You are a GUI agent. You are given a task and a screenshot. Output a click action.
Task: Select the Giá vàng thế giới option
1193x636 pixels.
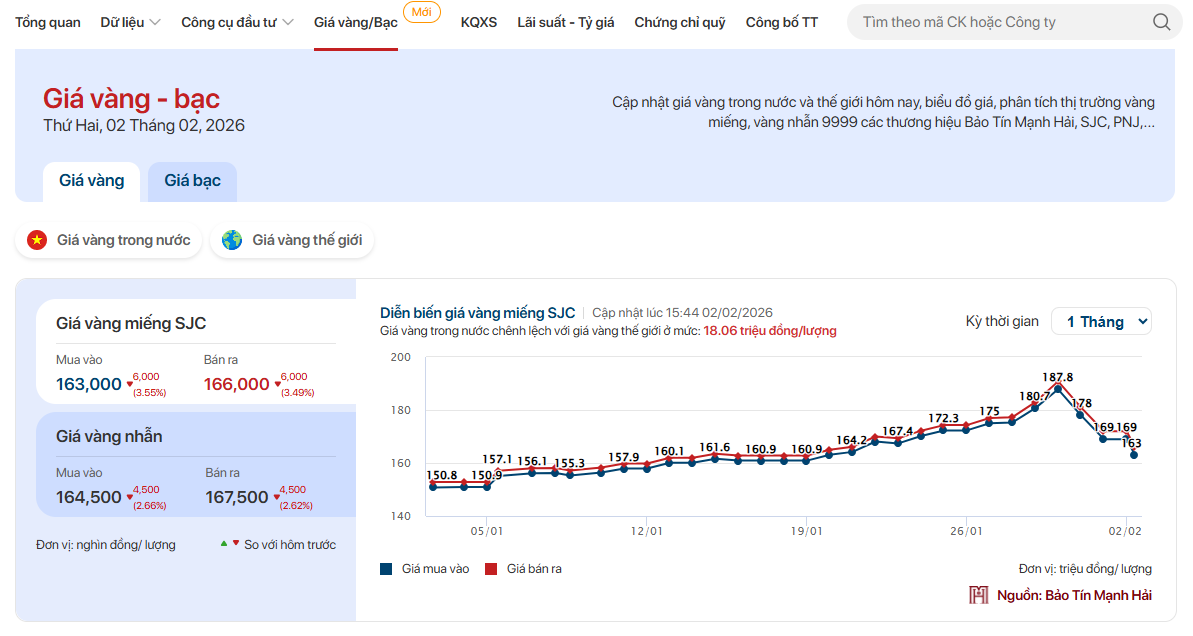click(x=292, y=240)
